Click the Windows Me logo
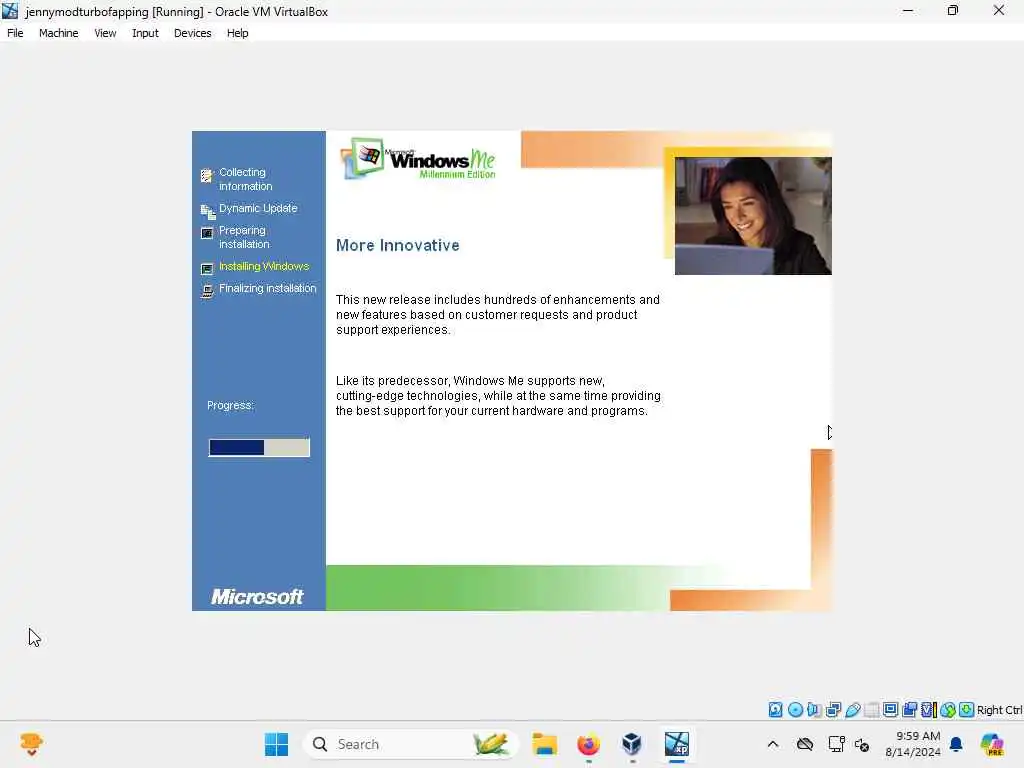1024x768 pixels. (418, 158)
